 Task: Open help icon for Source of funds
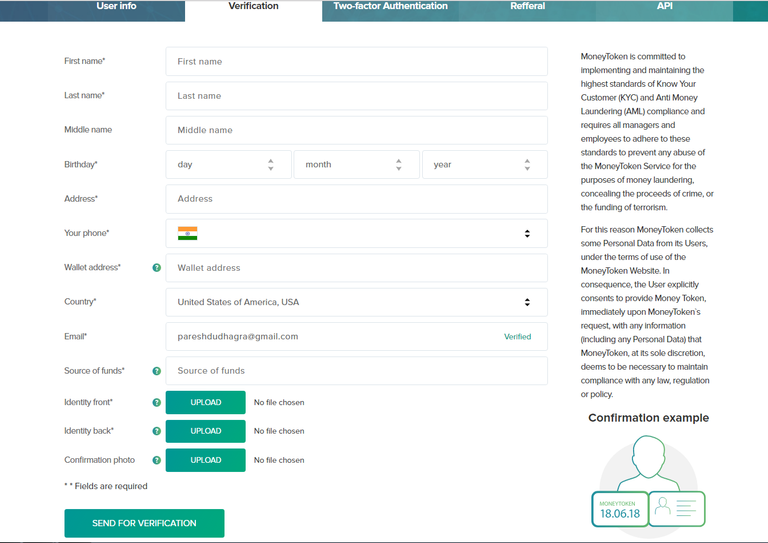coord(157,371)
